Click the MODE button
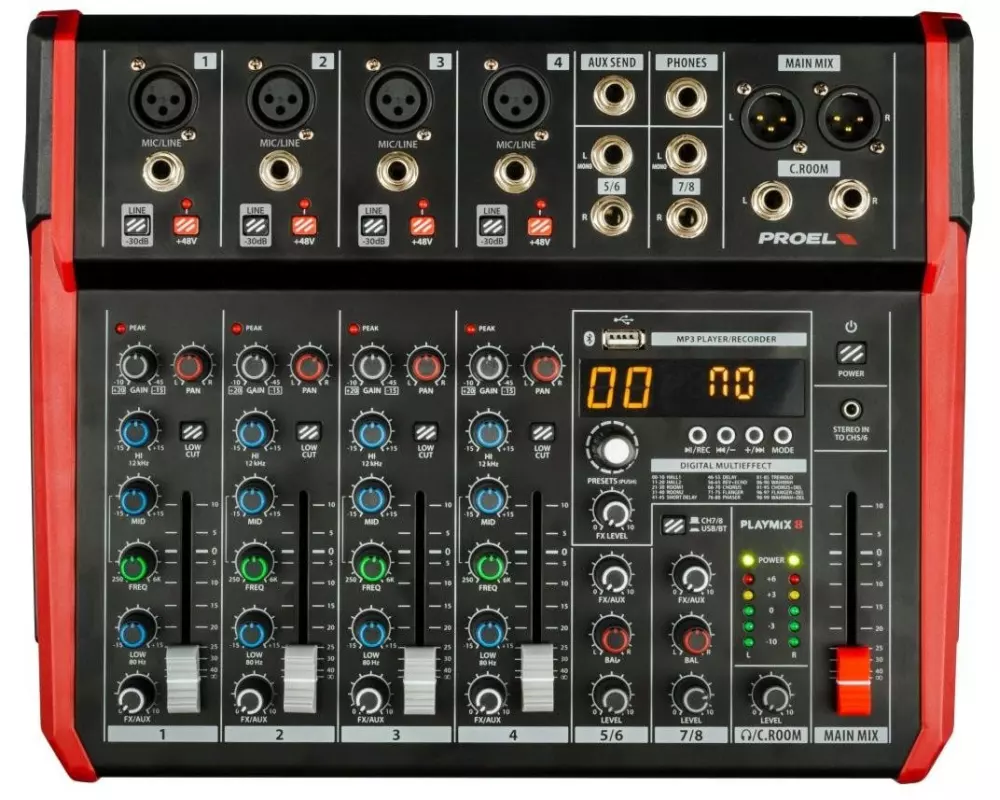Screen dimensions: 1000x800 click(x=783, y=436)
